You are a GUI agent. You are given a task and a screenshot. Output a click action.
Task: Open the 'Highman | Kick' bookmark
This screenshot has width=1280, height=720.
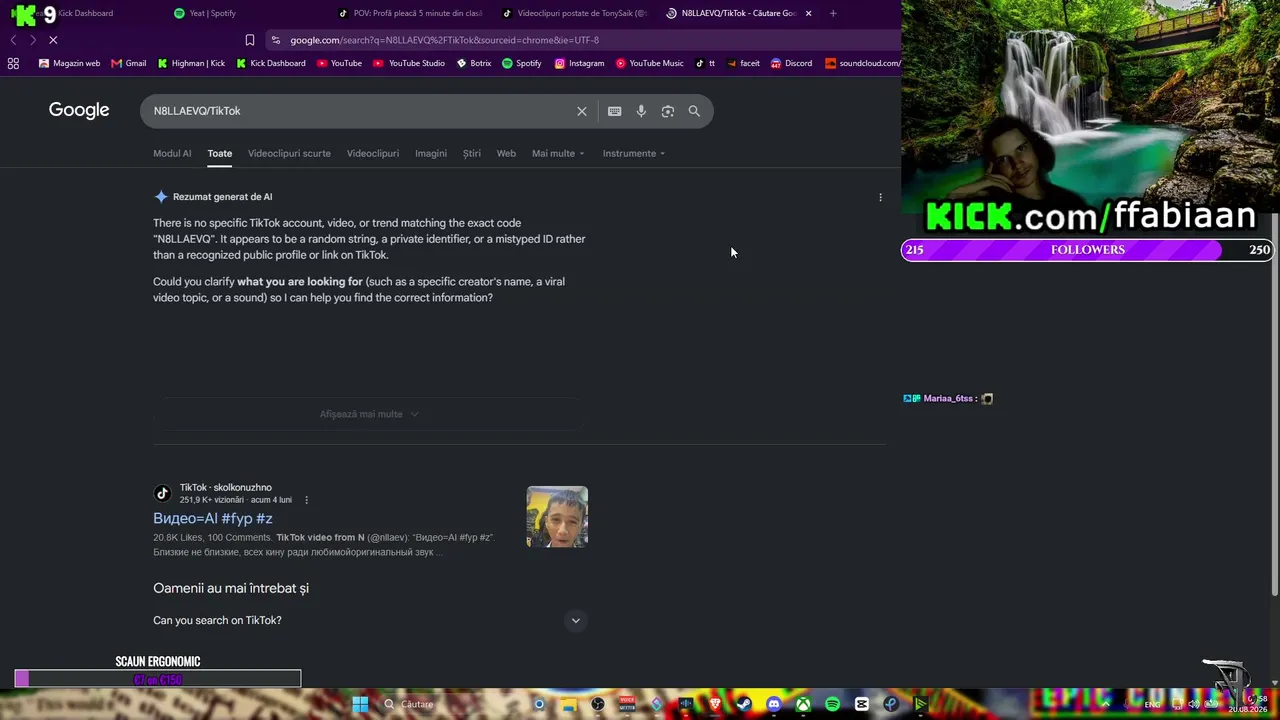(192, 63)
